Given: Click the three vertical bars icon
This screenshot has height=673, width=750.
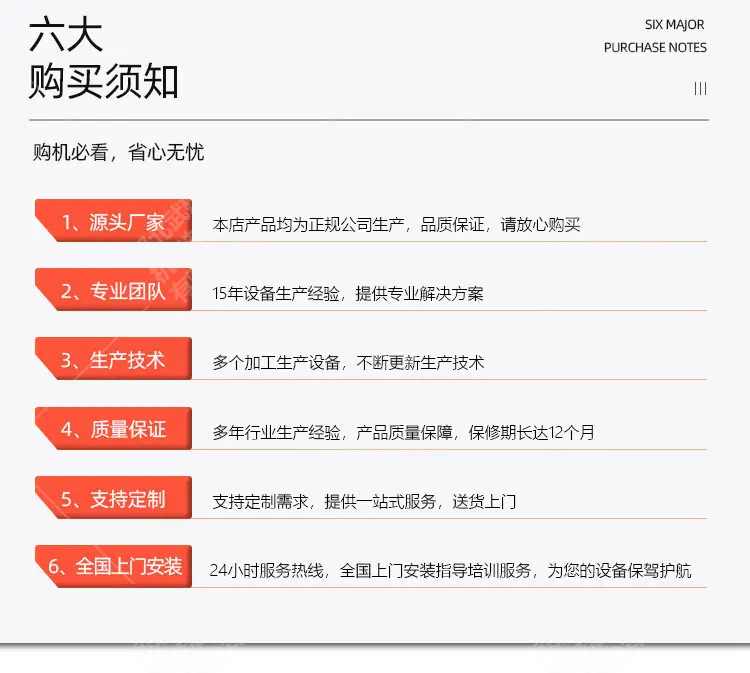Looking at the screenshot, I should click(700, 88).
